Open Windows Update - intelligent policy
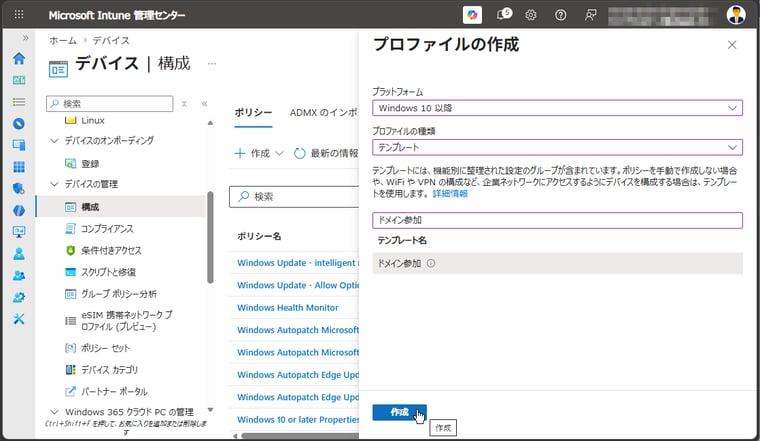Screen dimensions: 760x441 (x=298, y=263)
